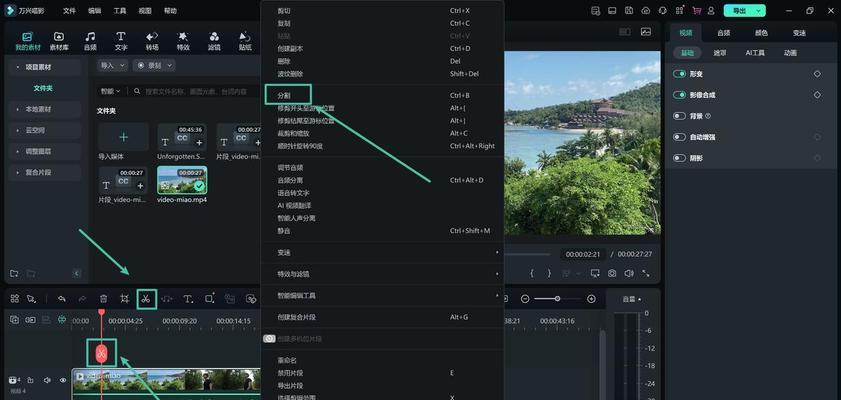Enable the 背景 background switch

[680, 116]
